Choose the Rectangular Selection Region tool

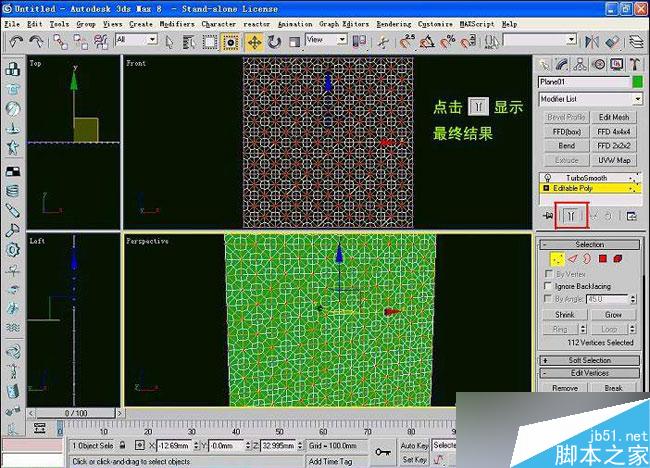click(210, 42)
